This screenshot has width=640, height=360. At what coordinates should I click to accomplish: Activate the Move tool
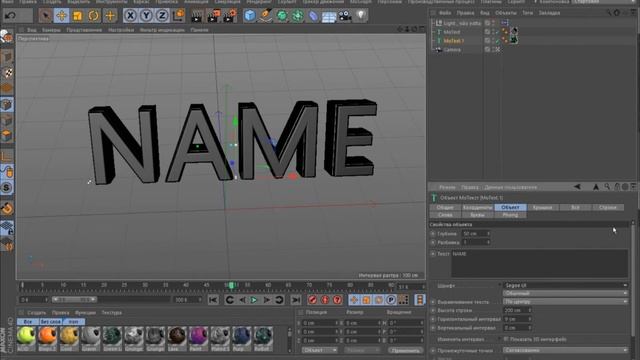coord(62,16)
